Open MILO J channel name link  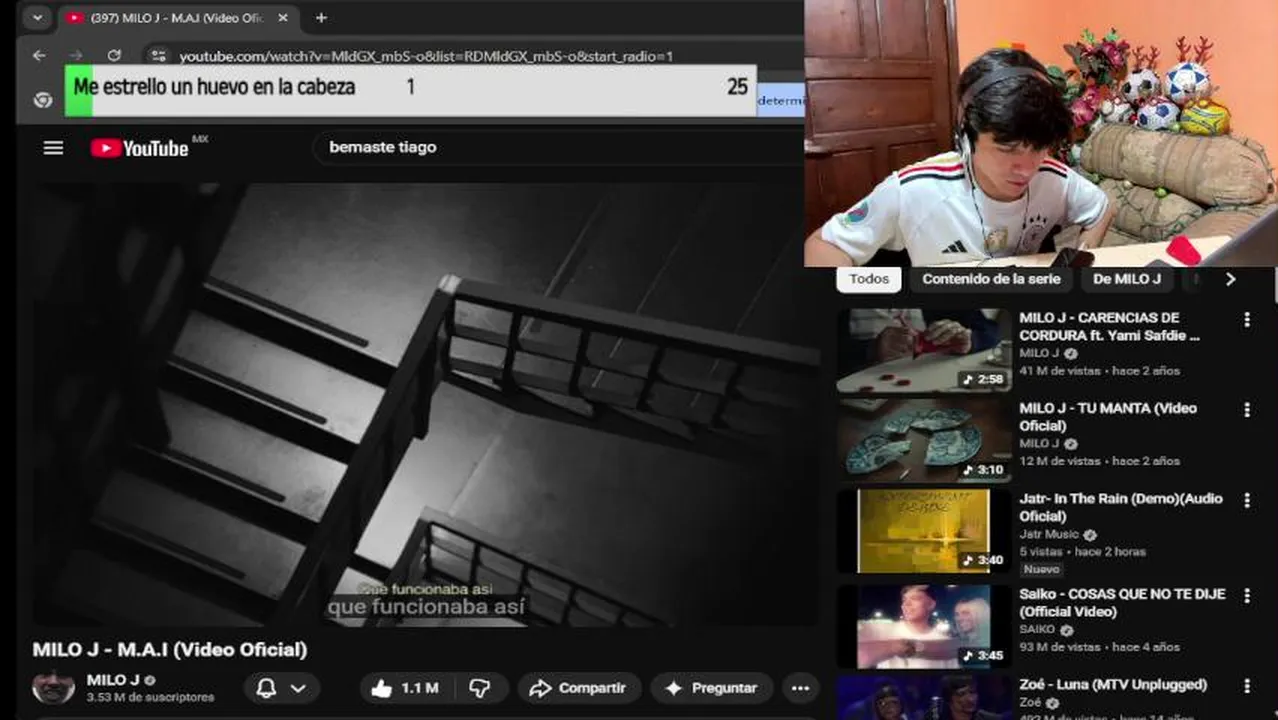point(113,680)
